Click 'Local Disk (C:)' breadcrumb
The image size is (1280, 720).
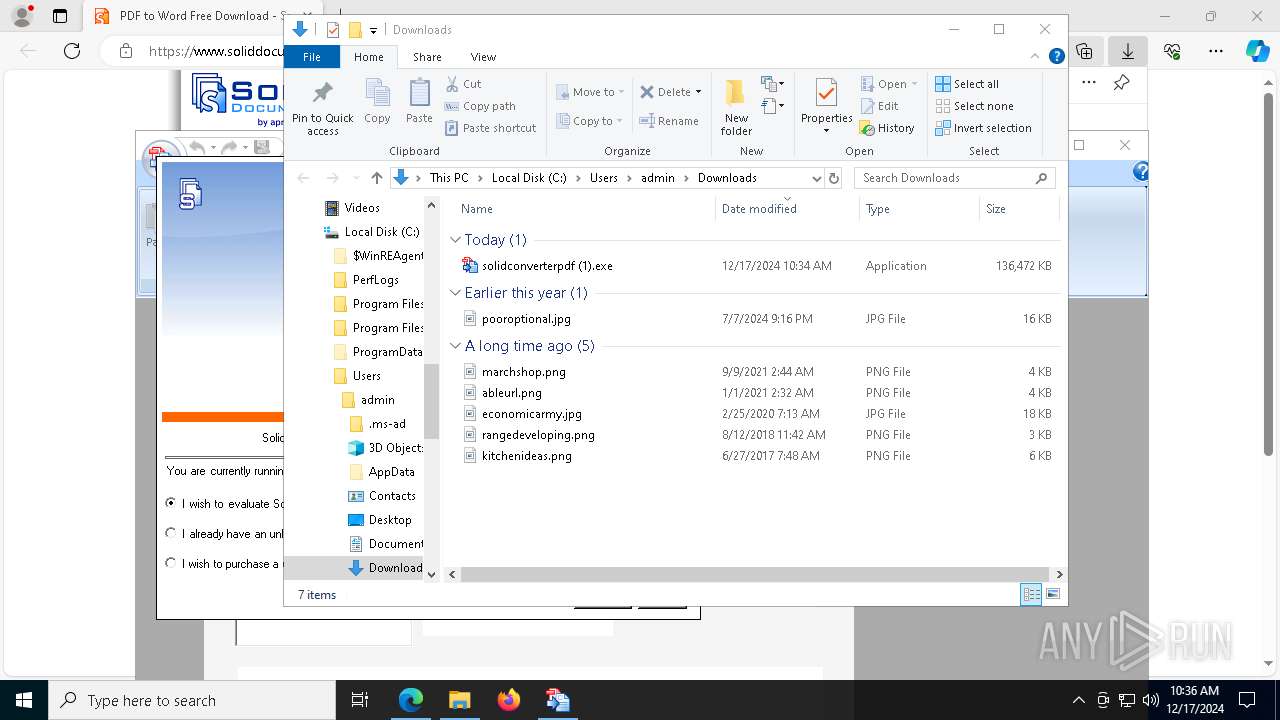529,178
